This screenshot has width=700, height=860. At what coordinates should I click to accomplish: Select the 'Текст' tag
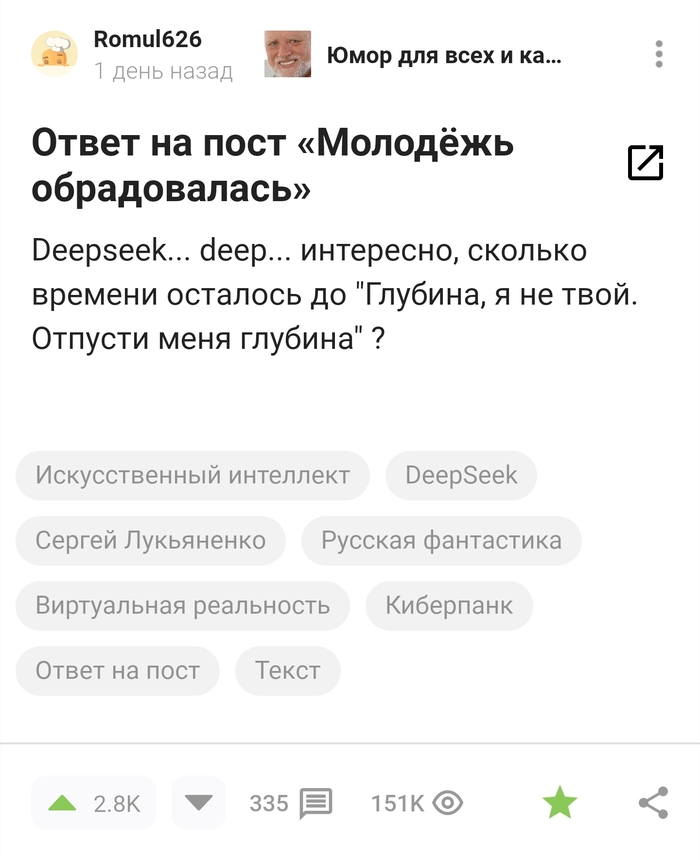point(287,671)
